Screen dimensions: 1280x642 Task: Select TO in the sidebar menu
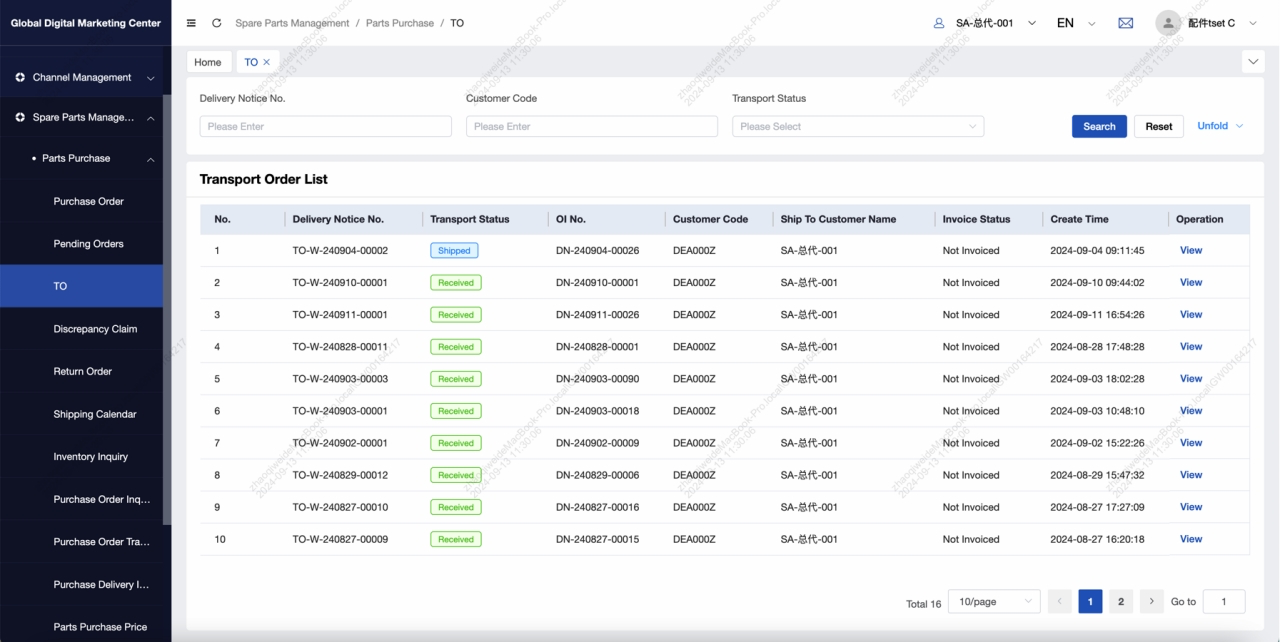pos(81,286)
